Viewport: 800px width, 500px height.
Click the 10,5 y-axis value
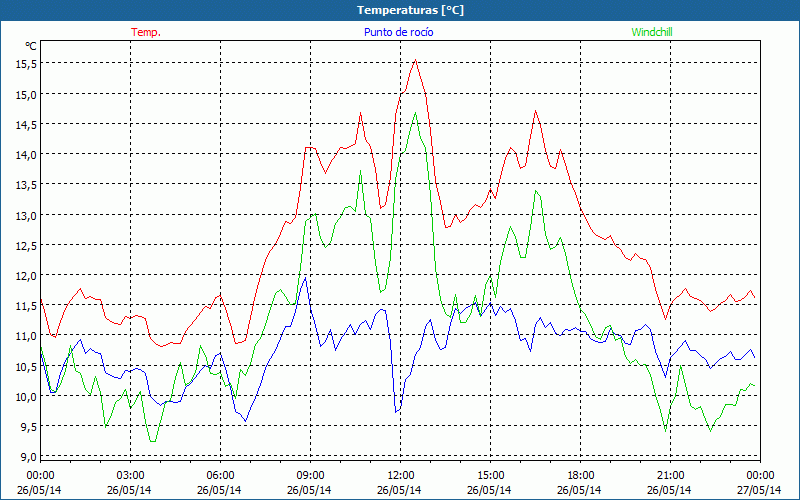pos(27,366)
